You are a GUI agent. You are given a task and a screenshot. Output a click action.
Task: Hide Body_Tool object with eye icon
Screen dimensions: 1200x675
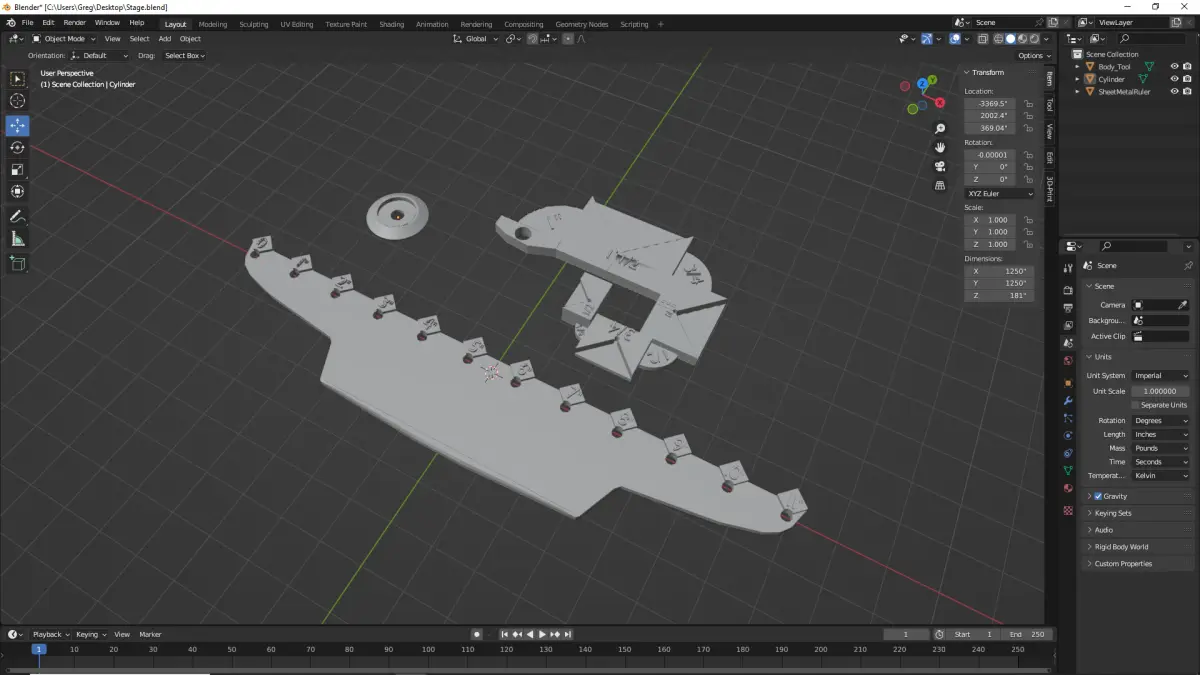click(x=1175, y=67)
